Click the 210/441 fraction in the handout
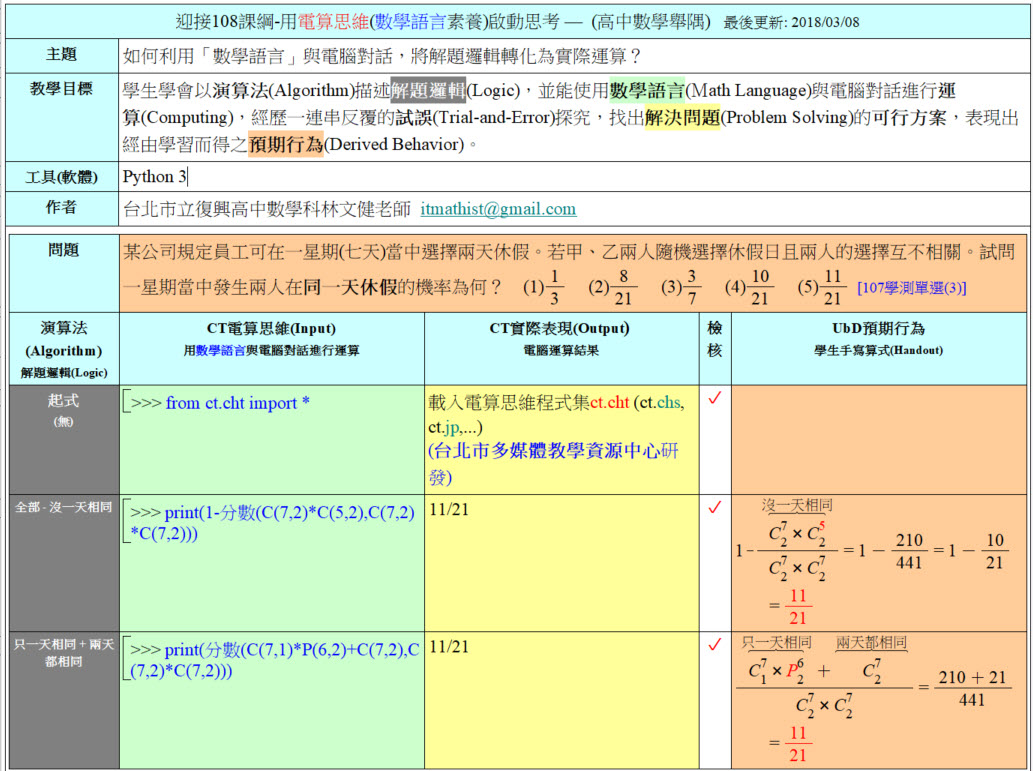Viewport: 1033px width, 771px height. click(x=909, y=552)
